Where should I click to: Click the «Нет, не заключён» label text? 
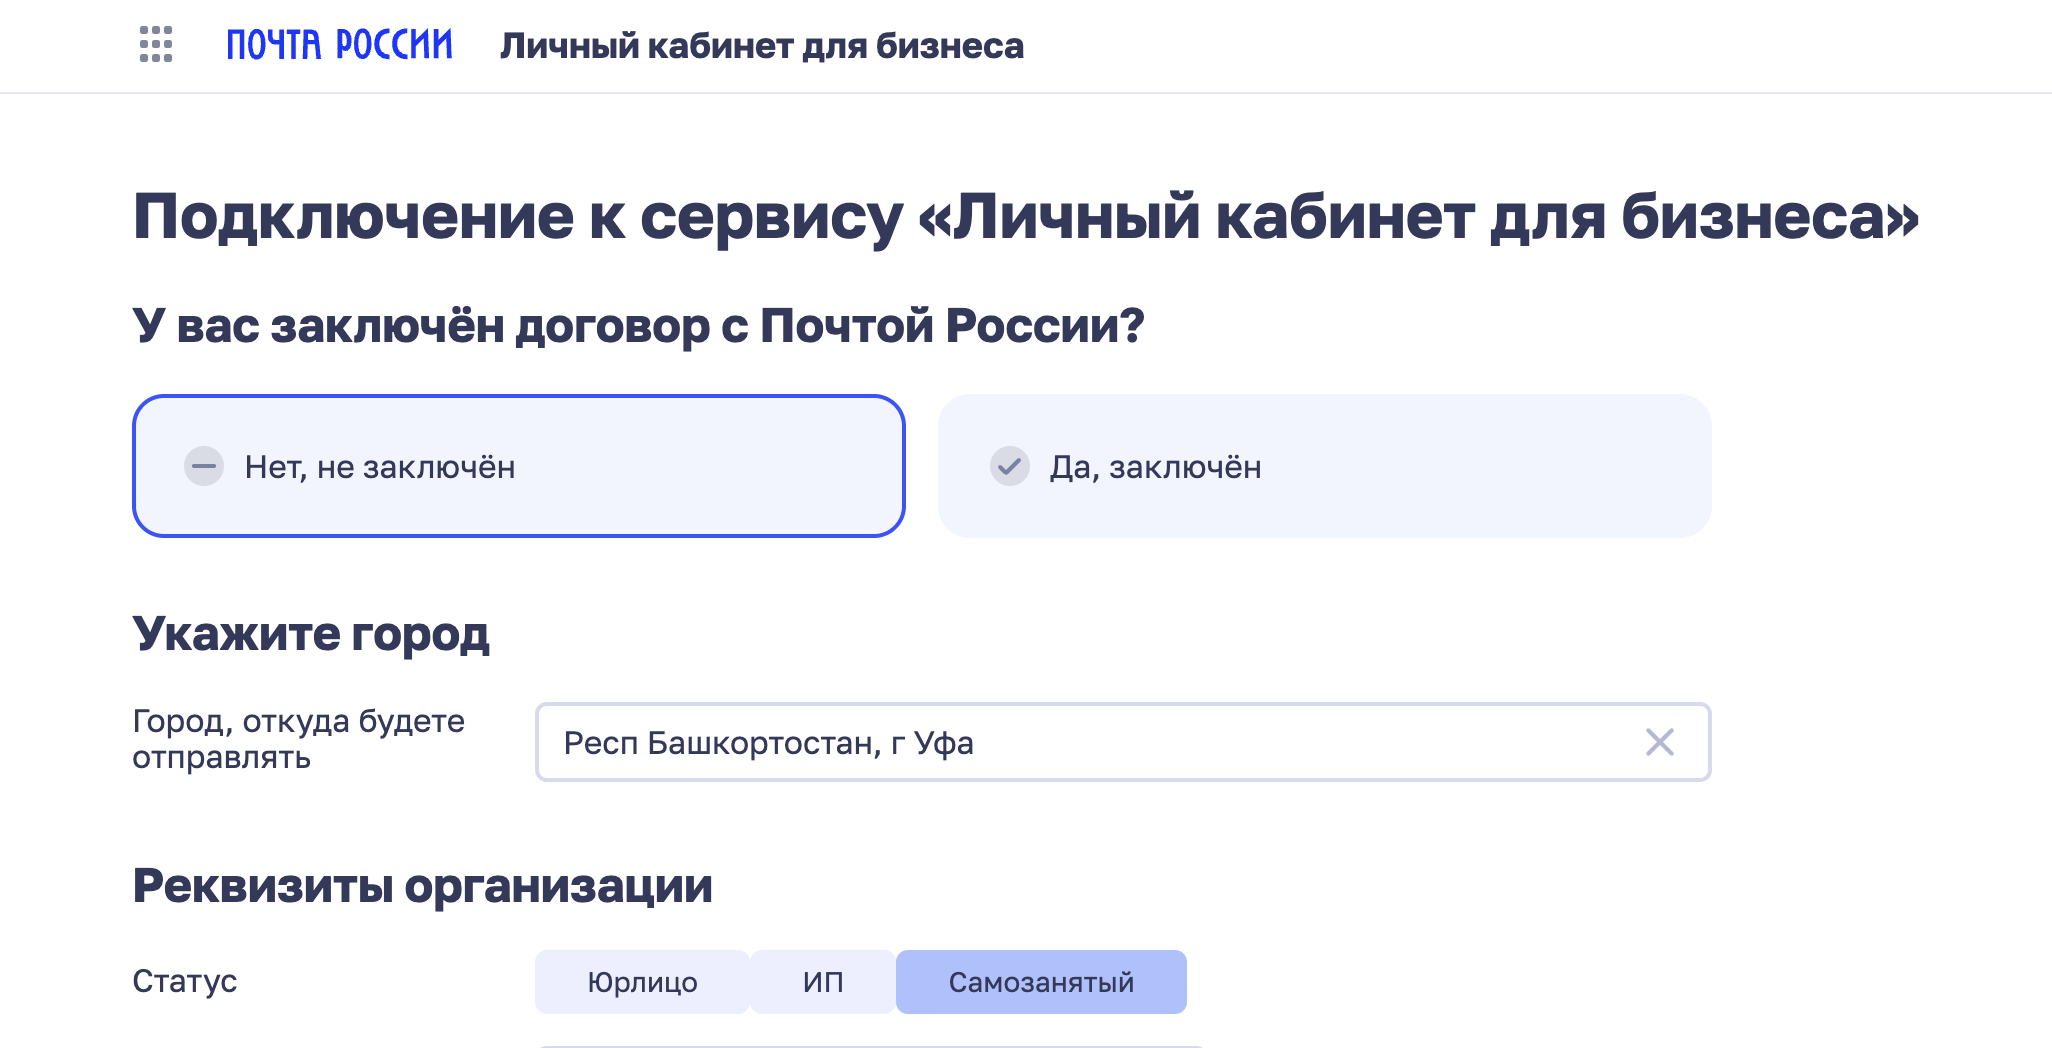pos(380,467)
